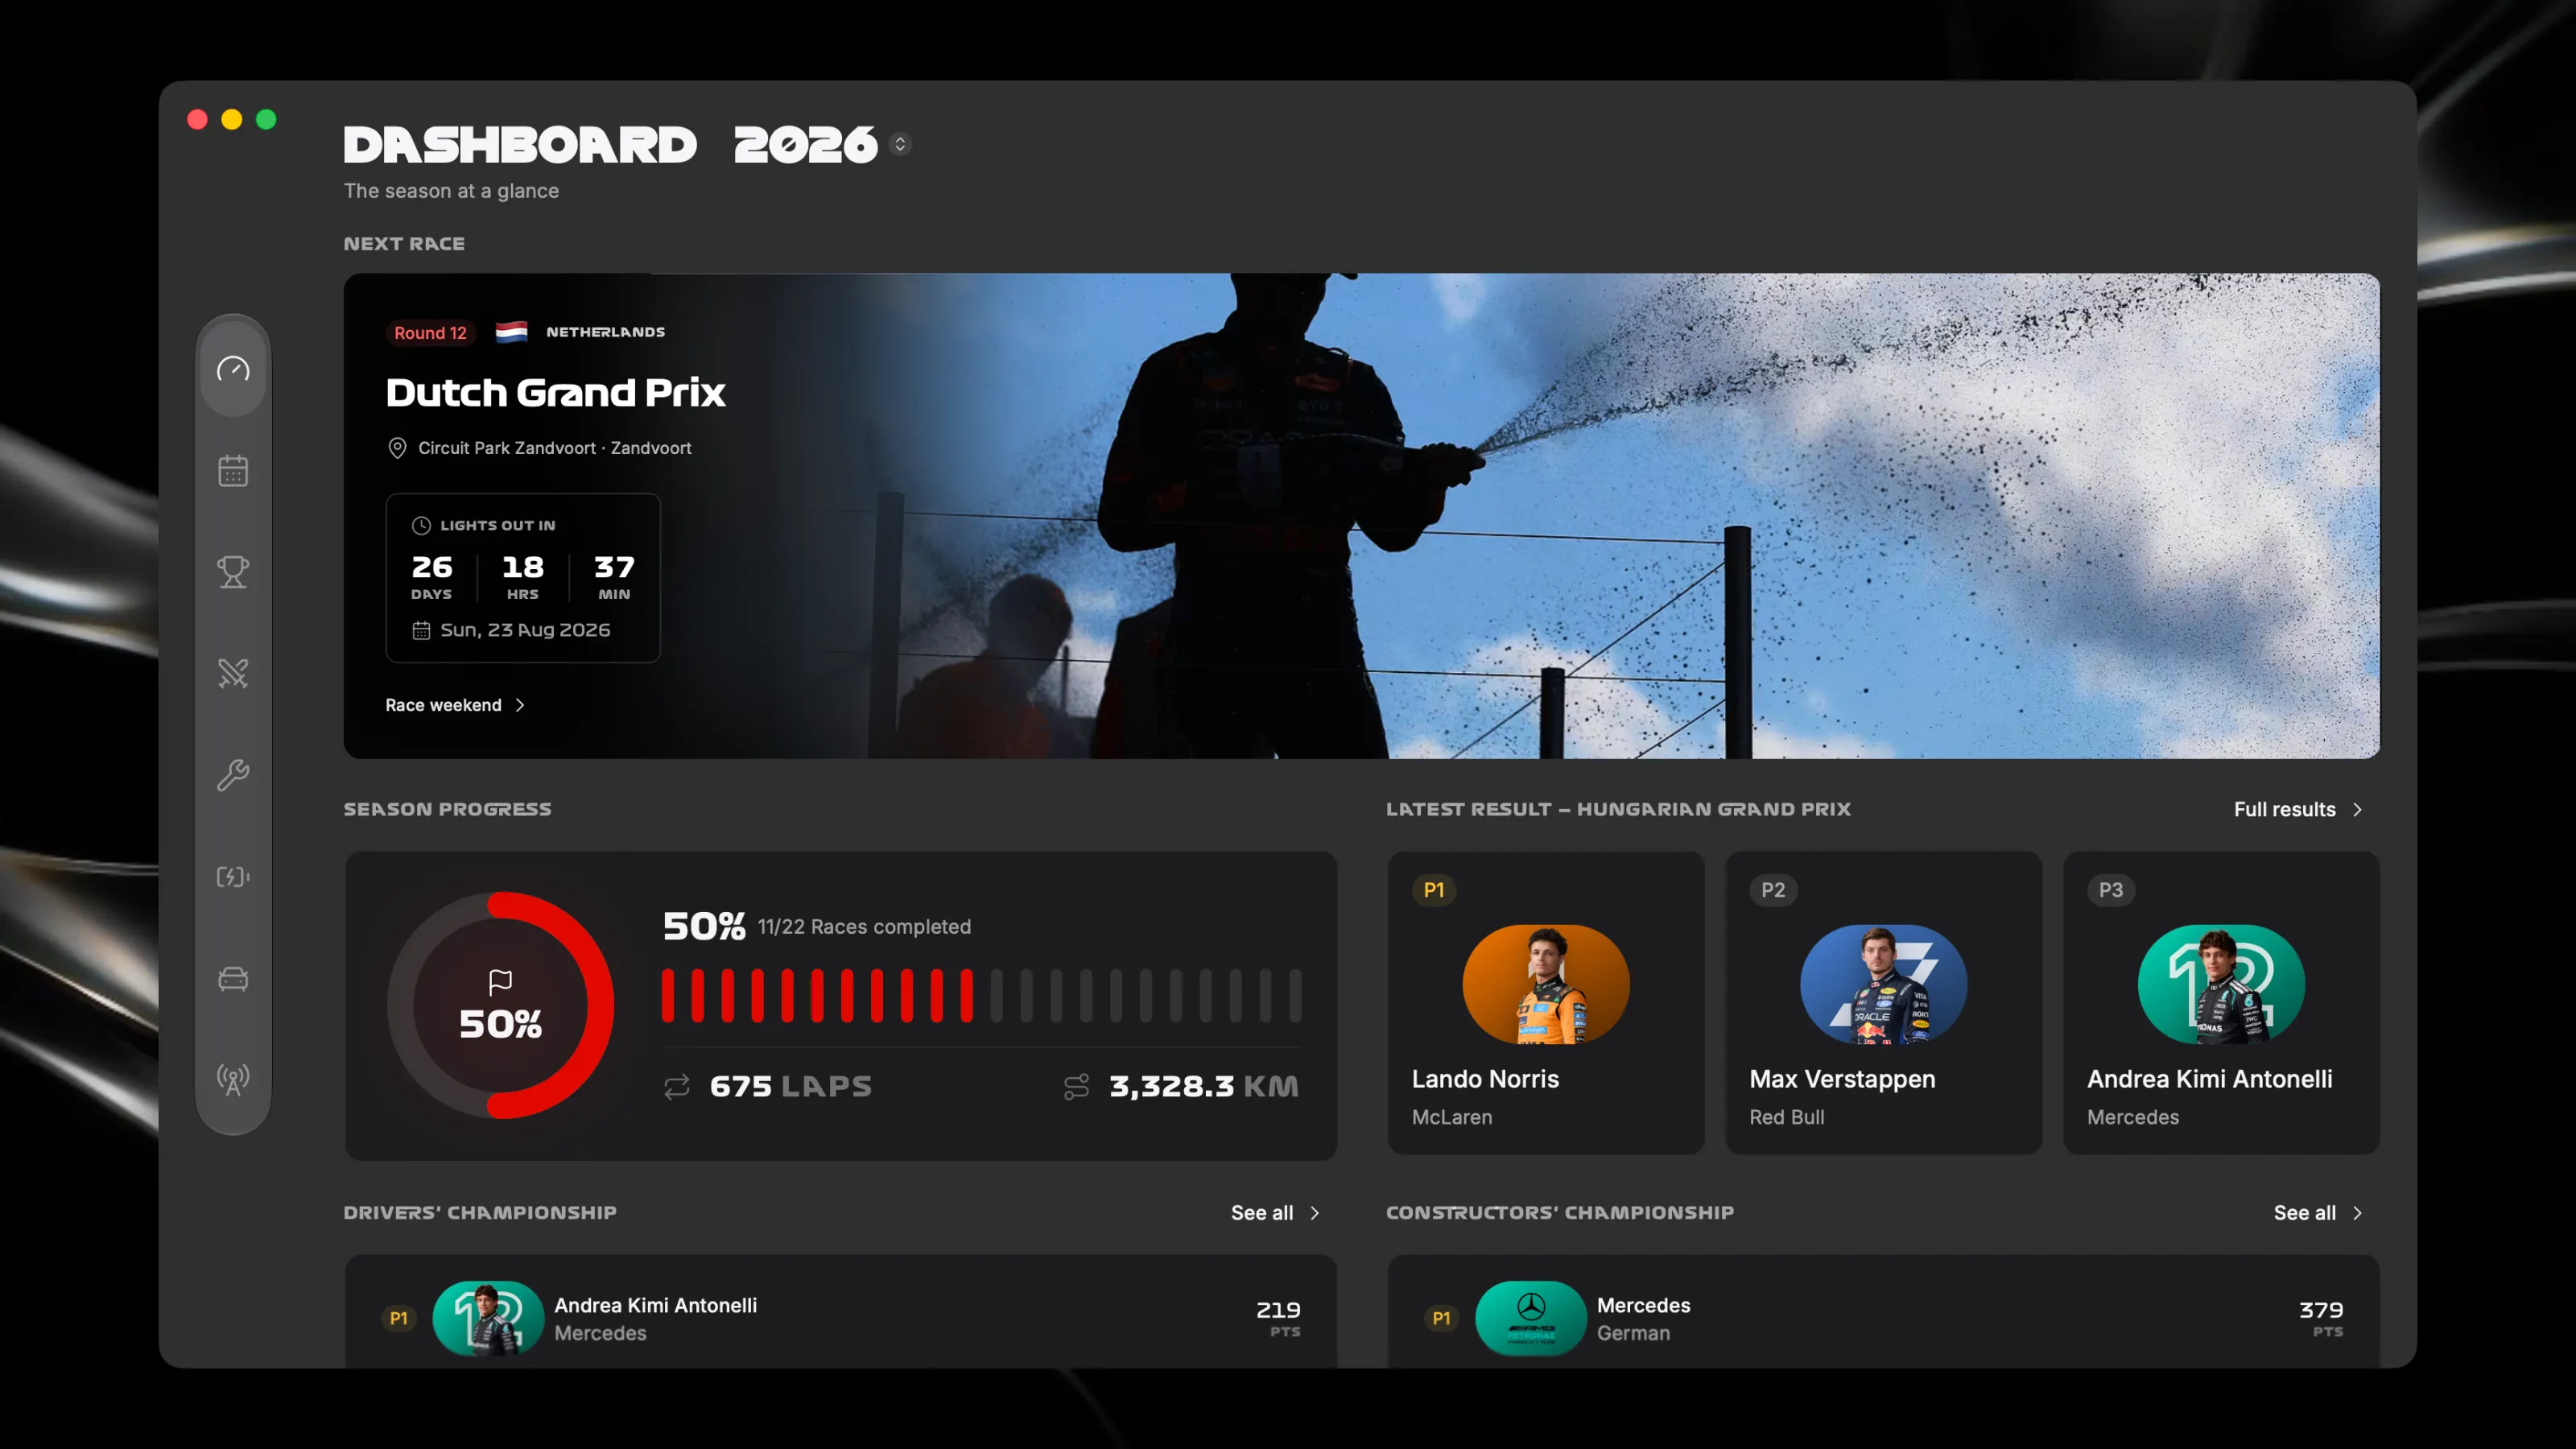Click the clock icon beside Lights Out In
The image size is (2576, 1449).
click(x=421, y=525)
